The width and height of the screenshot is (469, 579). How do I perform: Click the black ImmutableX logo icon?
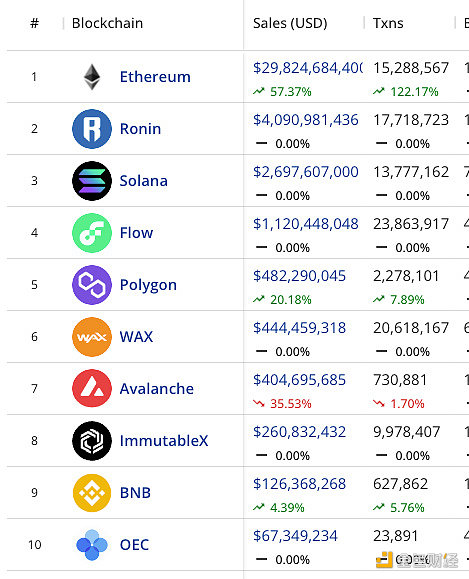92,441
